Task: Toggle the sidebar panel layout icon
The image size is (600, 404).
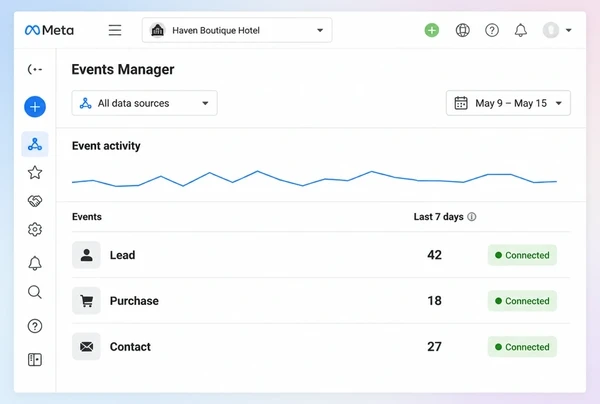Action: coord(35,360)
